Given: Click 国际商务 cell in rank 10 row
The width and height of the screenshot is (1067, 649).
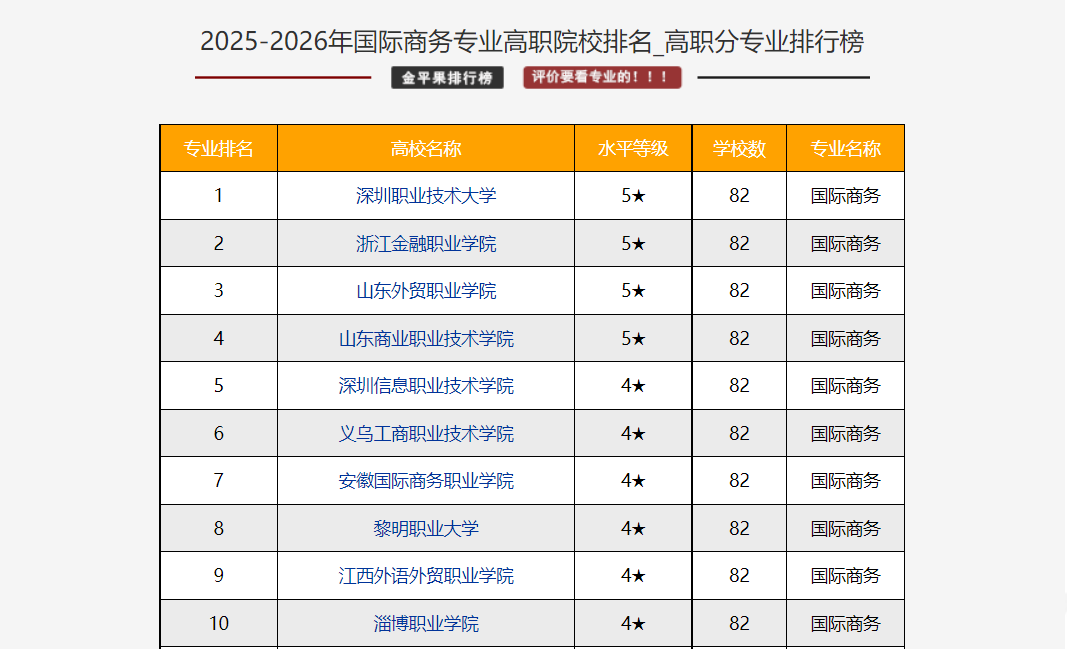Looking at the screenshot, I should pos(845,624).
